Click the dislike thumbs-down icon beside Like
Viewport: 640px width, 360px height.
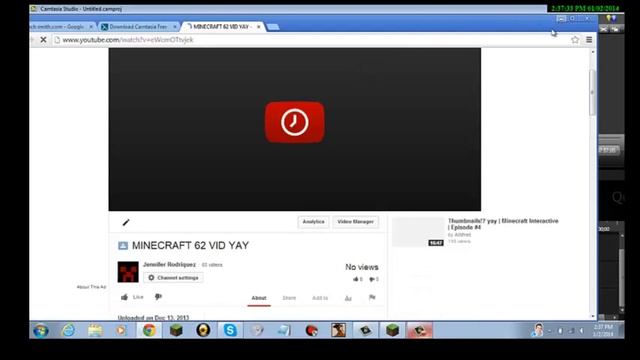click(158, 297)
